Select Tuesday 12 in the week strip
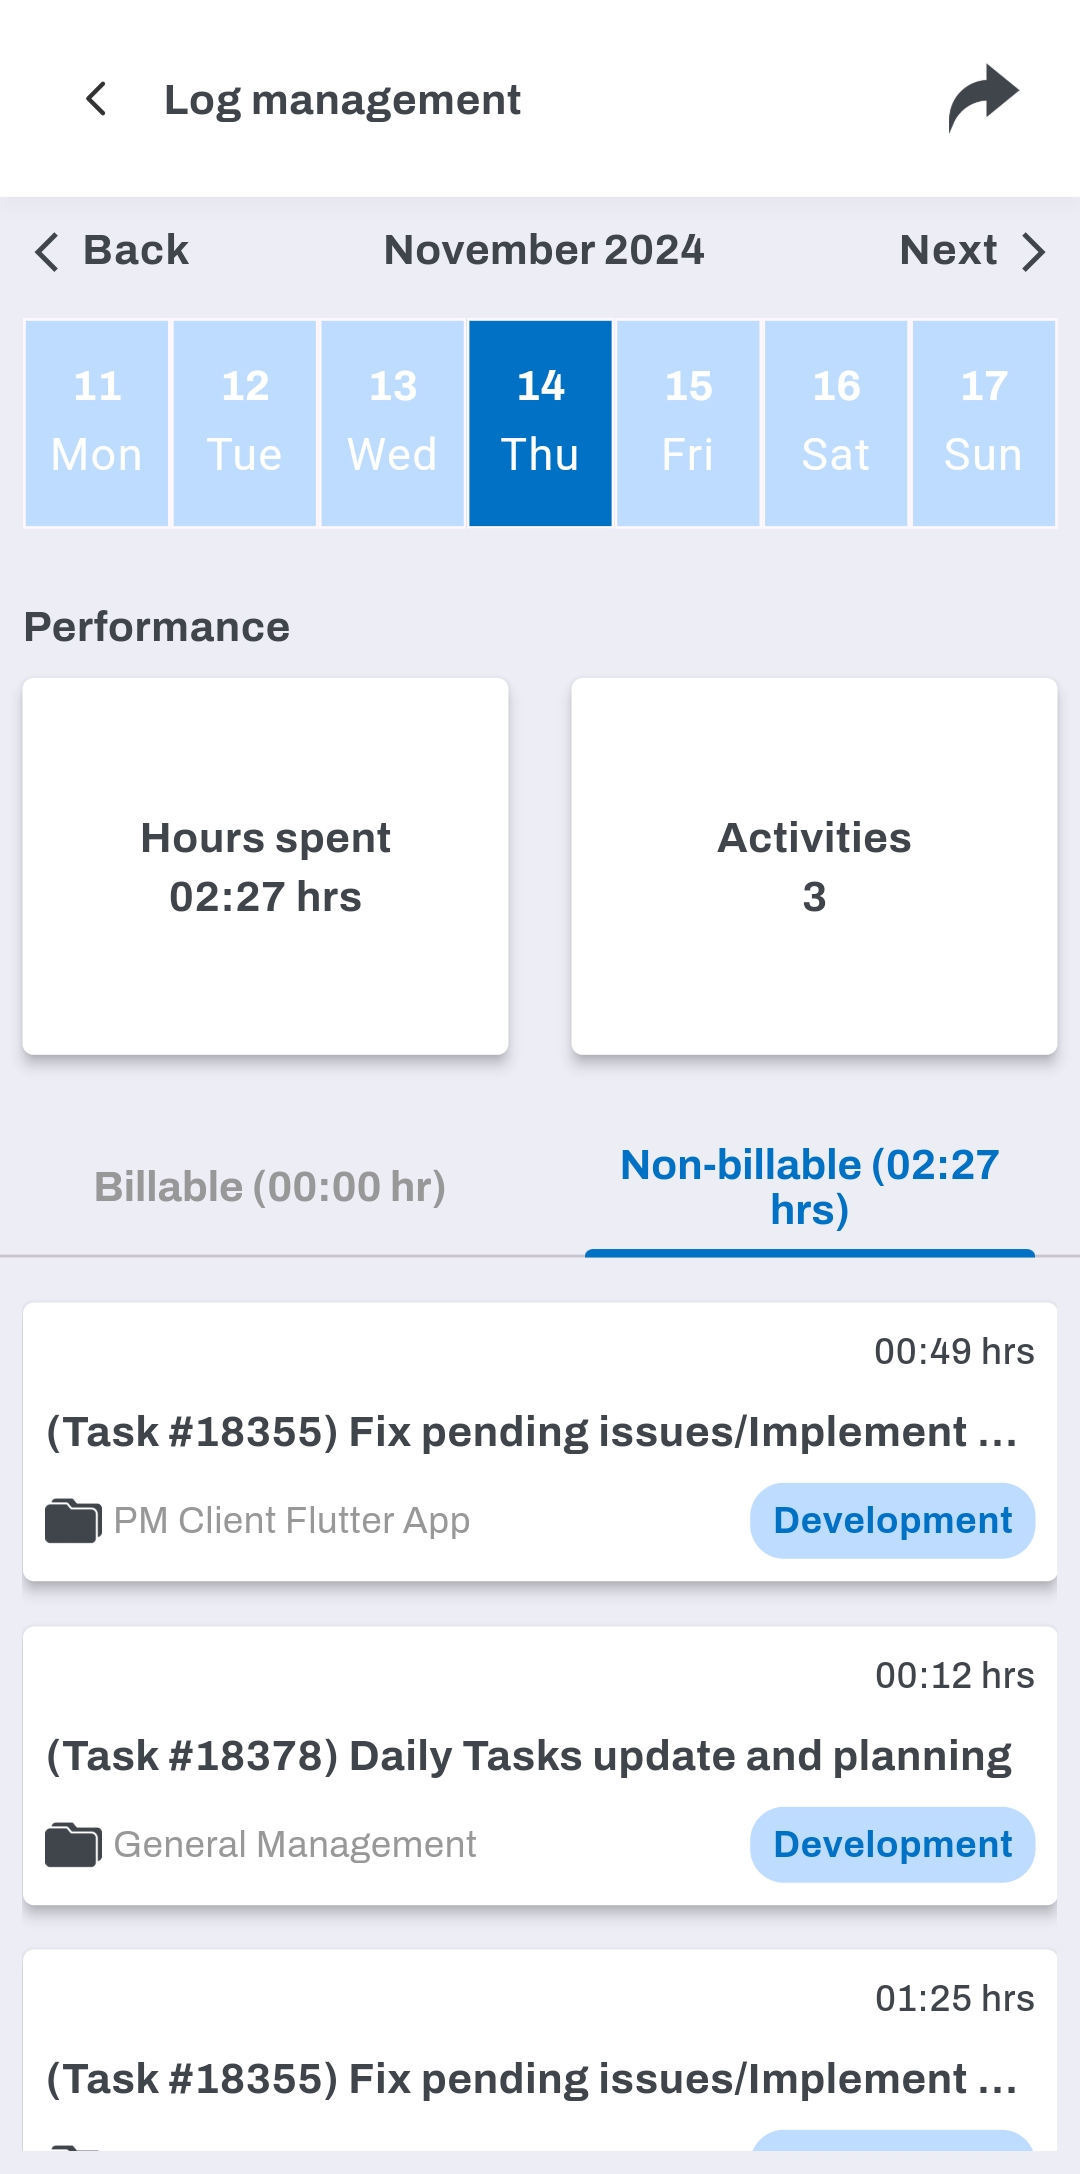This screenshot has height=2174, width=1080. point(245,423)
